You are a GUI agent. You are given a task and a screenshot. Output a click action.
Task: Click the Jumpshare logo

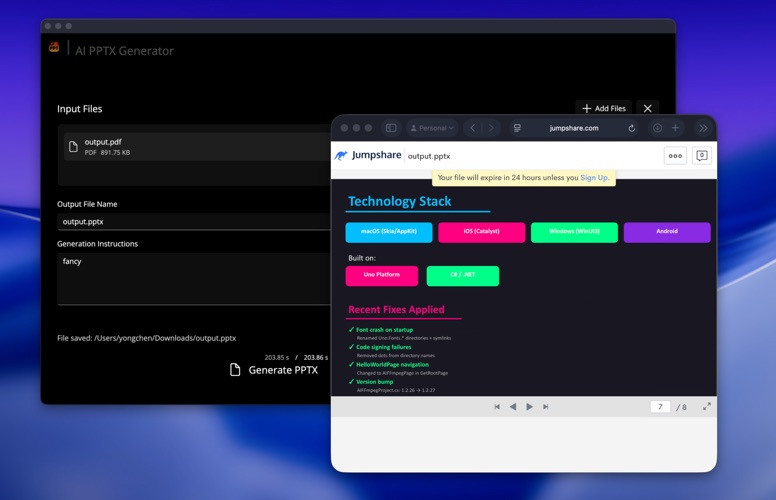[x=368, y=155]
